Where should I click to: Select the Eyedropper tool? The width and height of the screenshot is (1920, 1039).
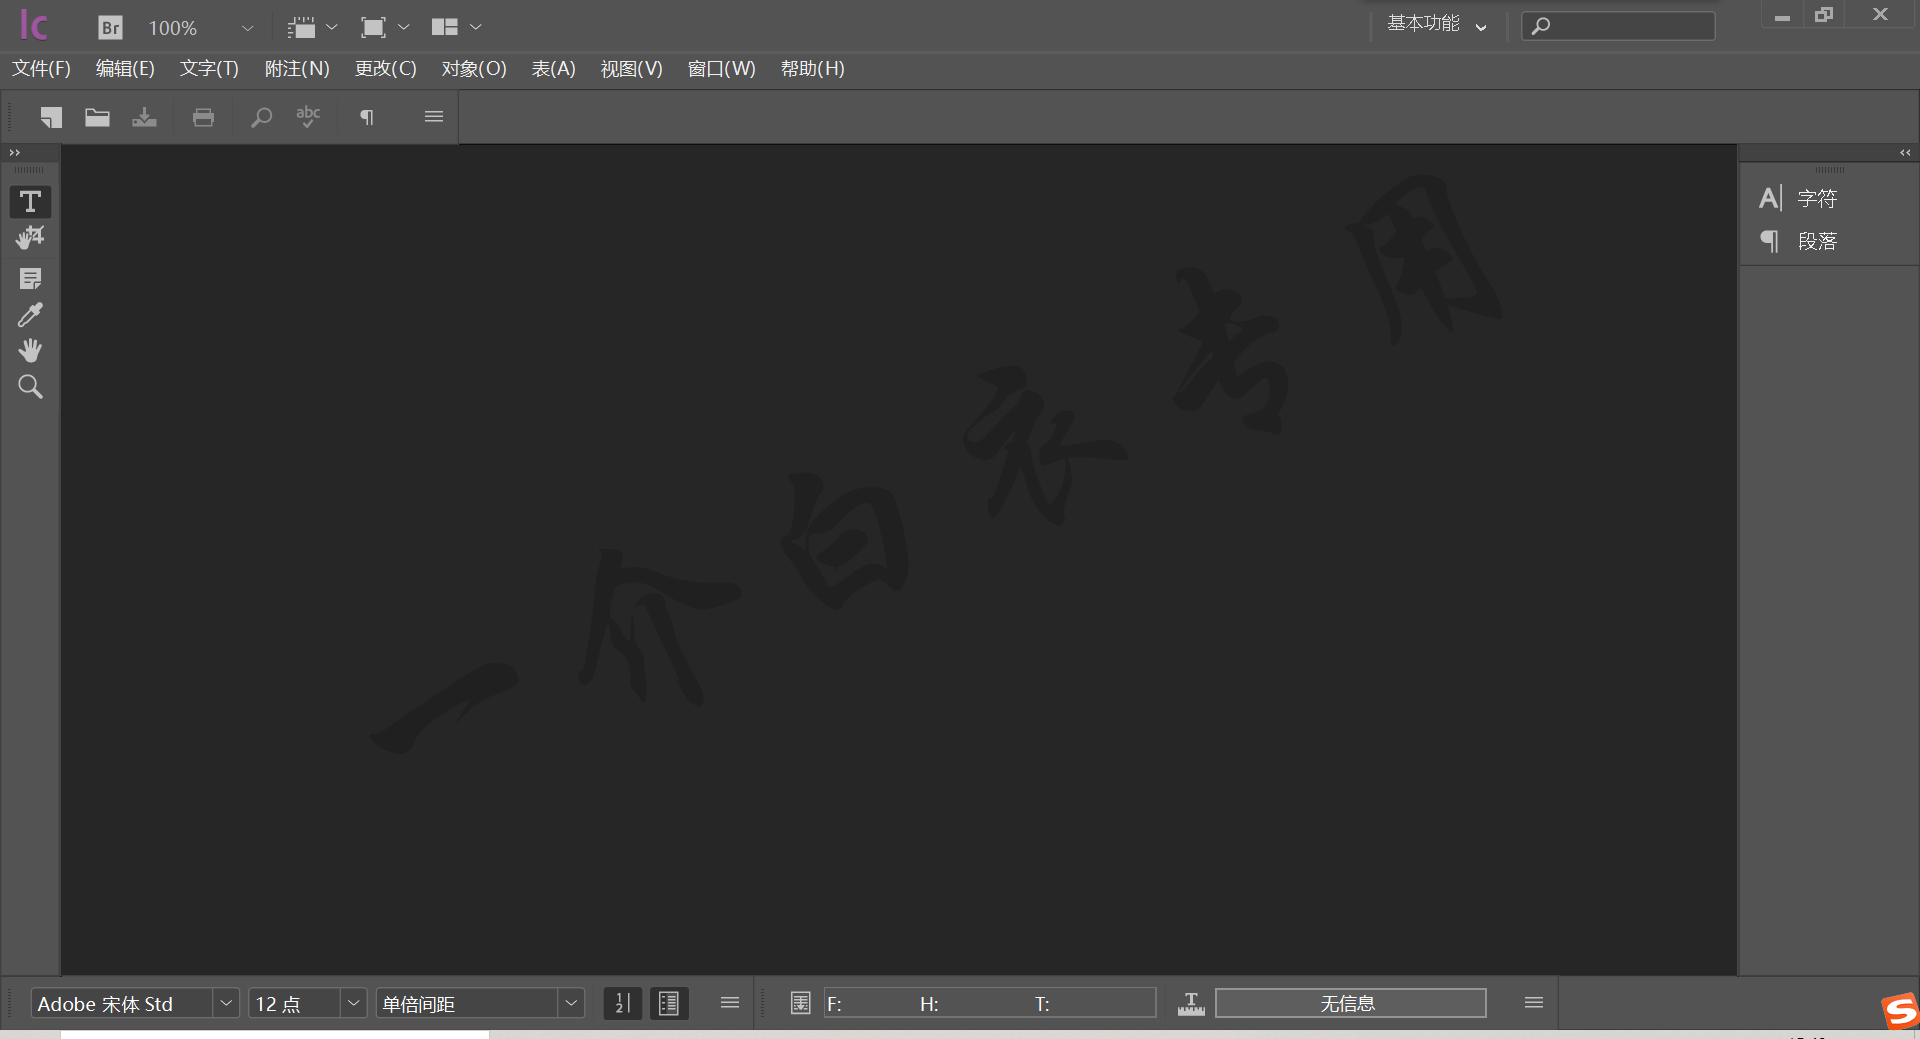30,315
